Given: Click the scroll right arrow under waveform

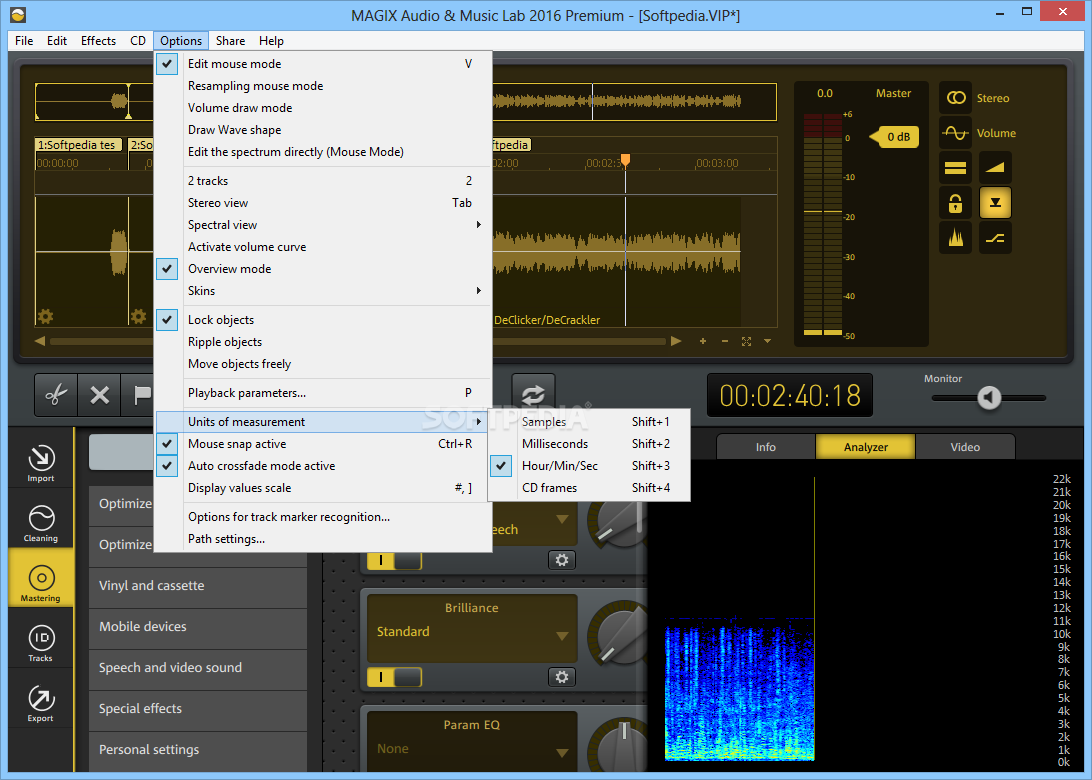Looking at the screenshot, I should click(x=676, y=341).
